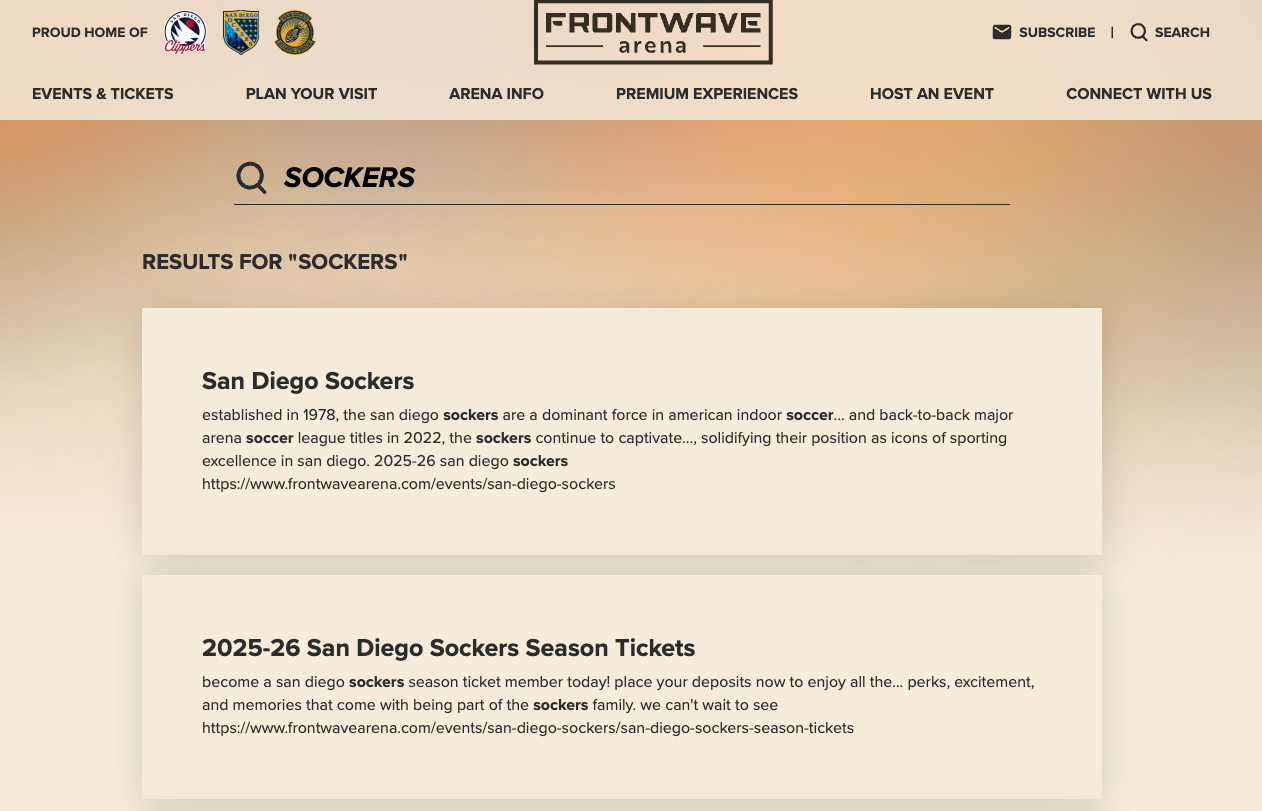This screenshot has width=1262, height=811.
Task: Open the San Diego Sockers result title
Action: click(308, 381)
